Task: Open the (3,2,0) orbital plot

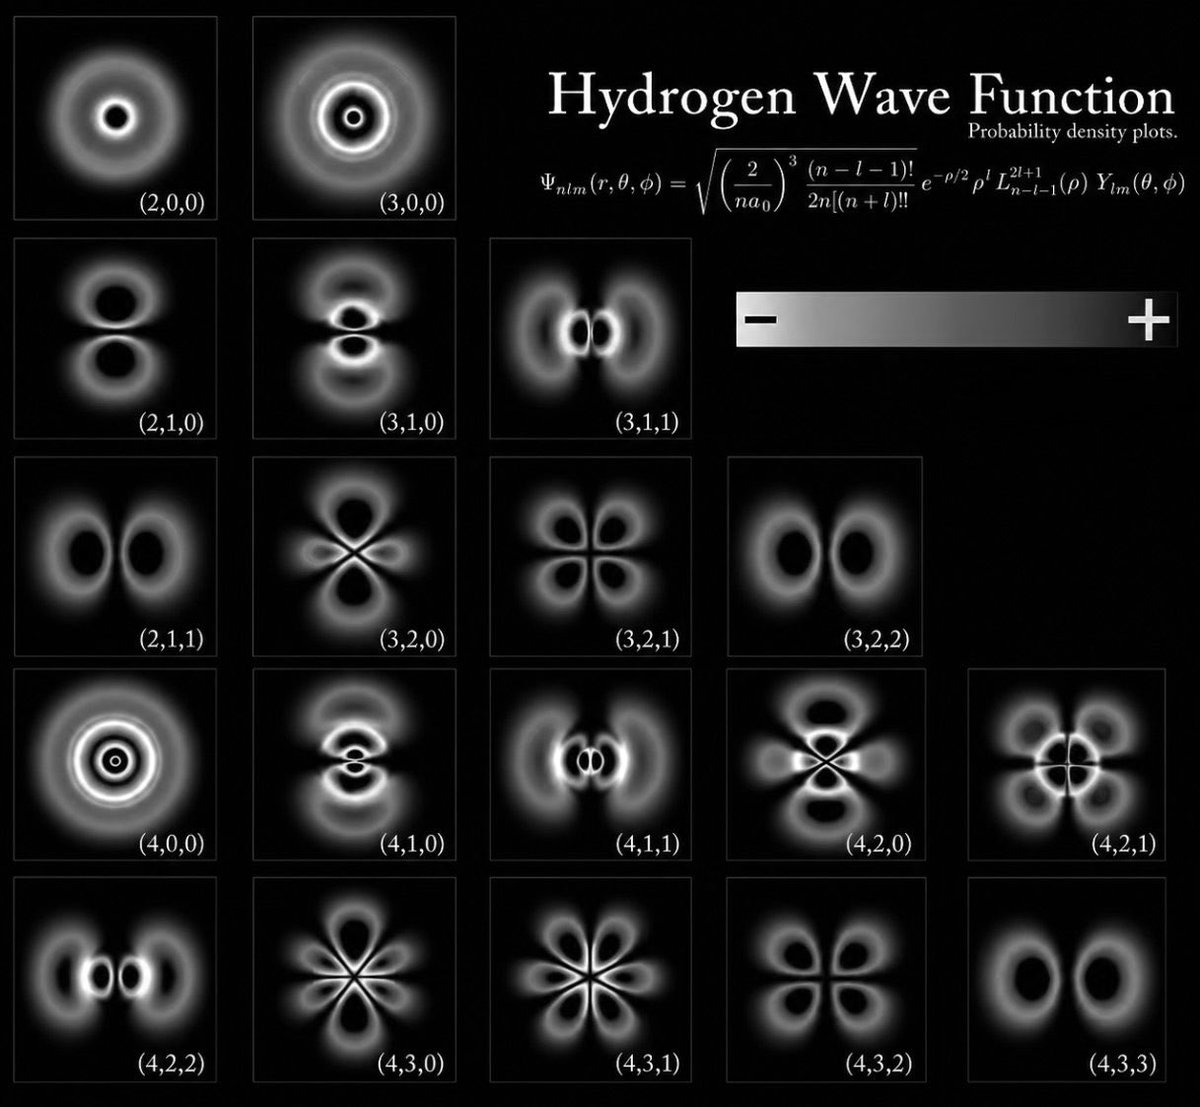Action: click(x=354, y=556)
